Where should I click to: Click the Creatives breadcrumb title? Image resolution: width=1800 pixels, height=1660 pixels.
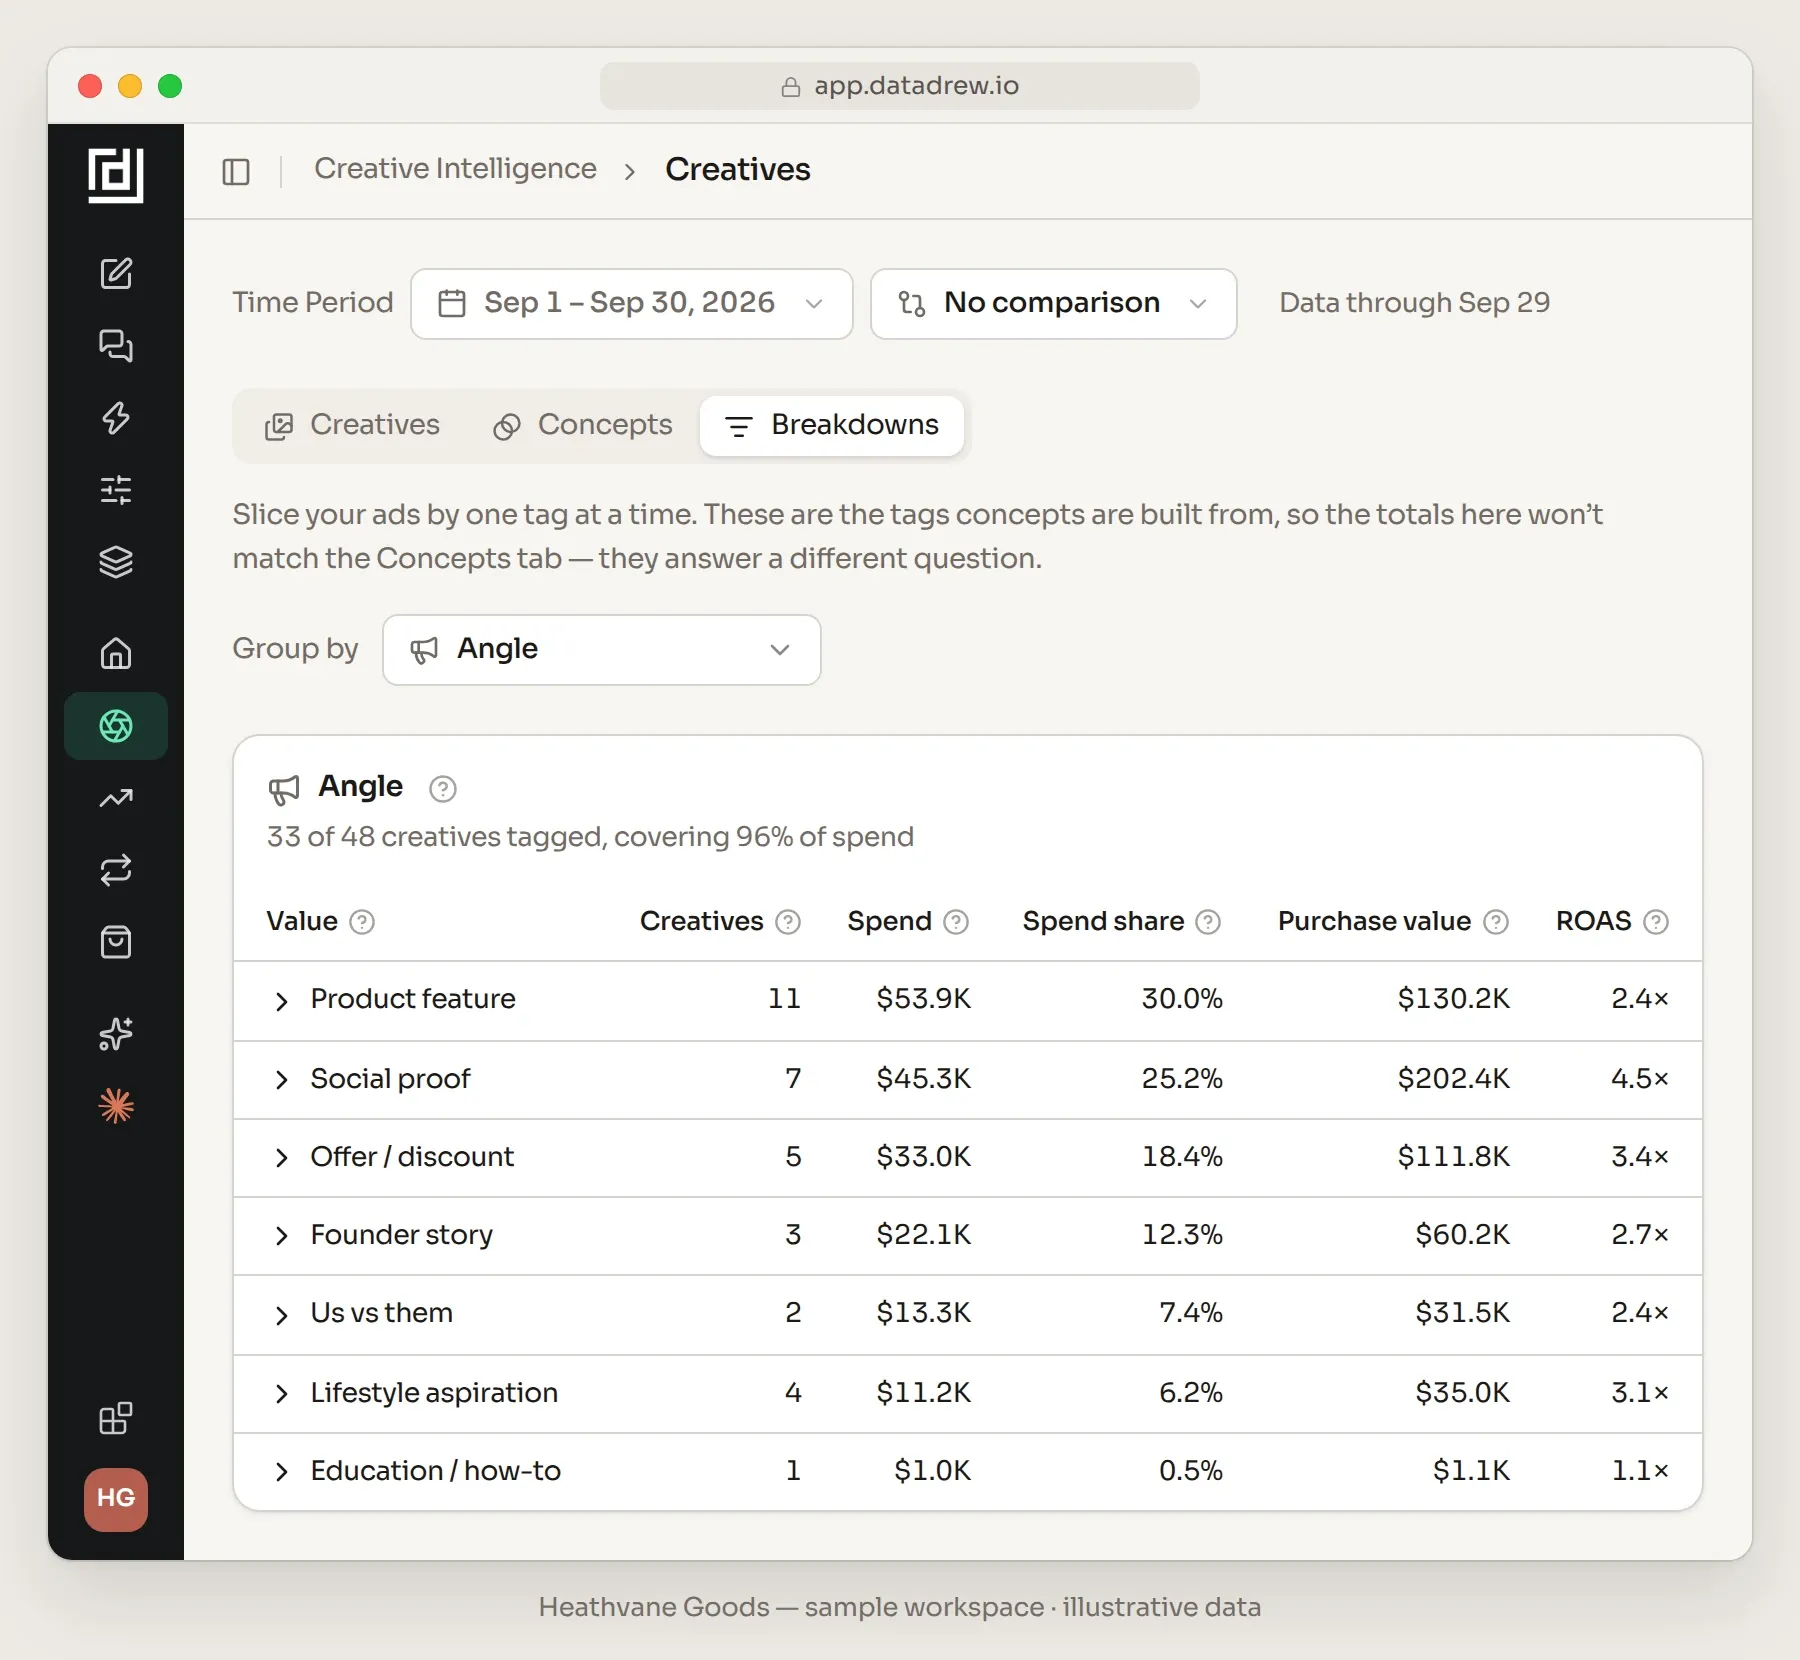coord(738,170)
